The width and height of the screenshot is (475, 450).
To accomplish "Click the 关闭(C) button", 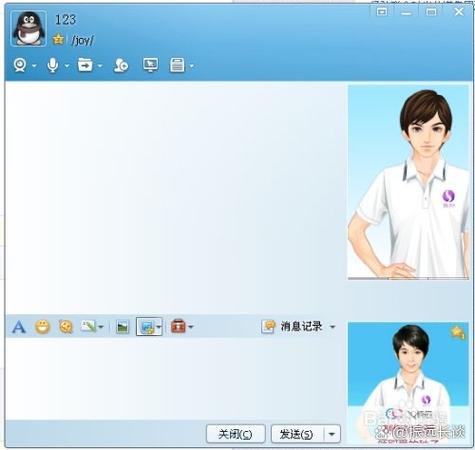I will [236, 434].
